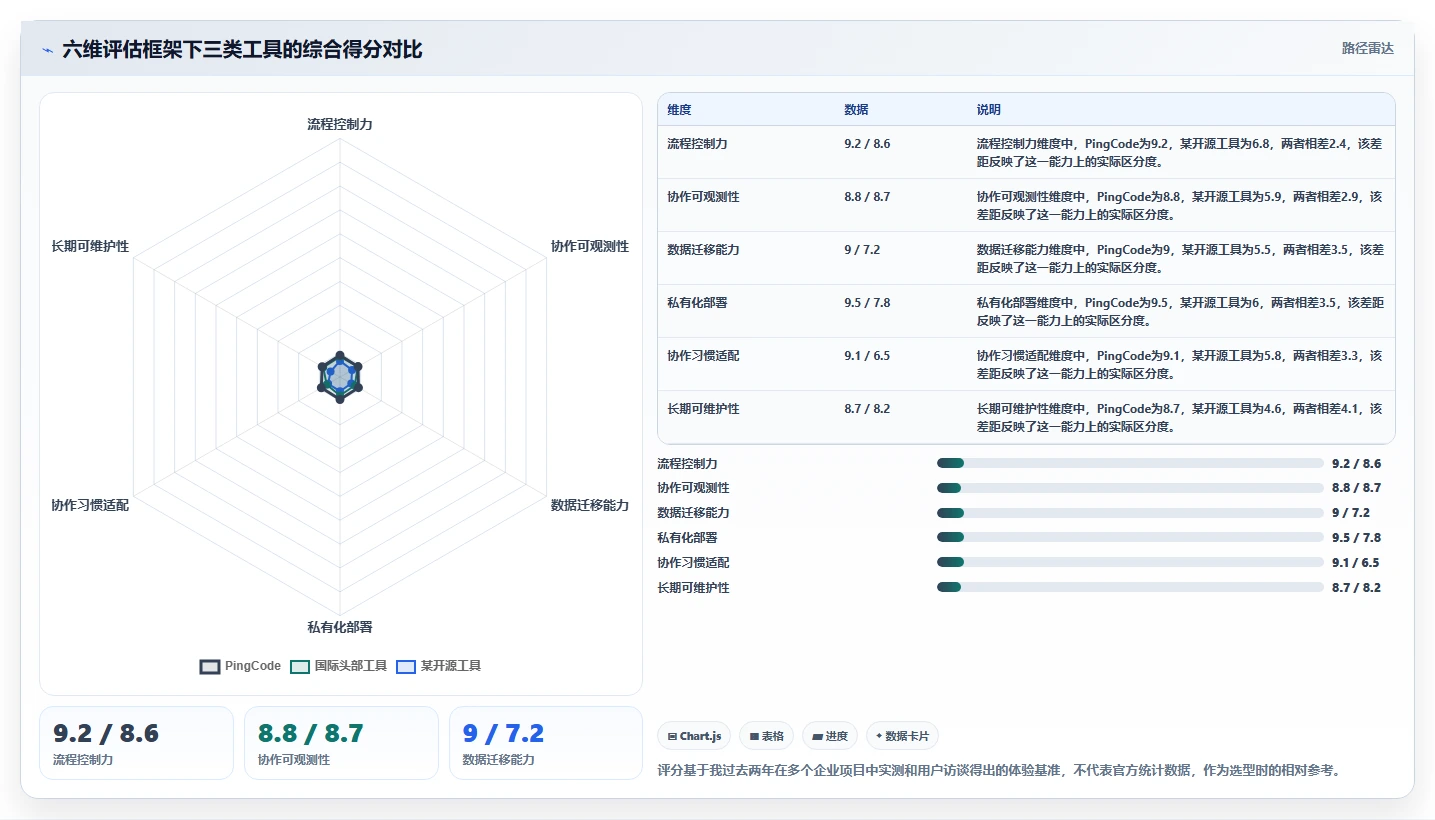Click the 数据卡片 tag
Viewport: 1435px width, 820px height.
point(902,736)
